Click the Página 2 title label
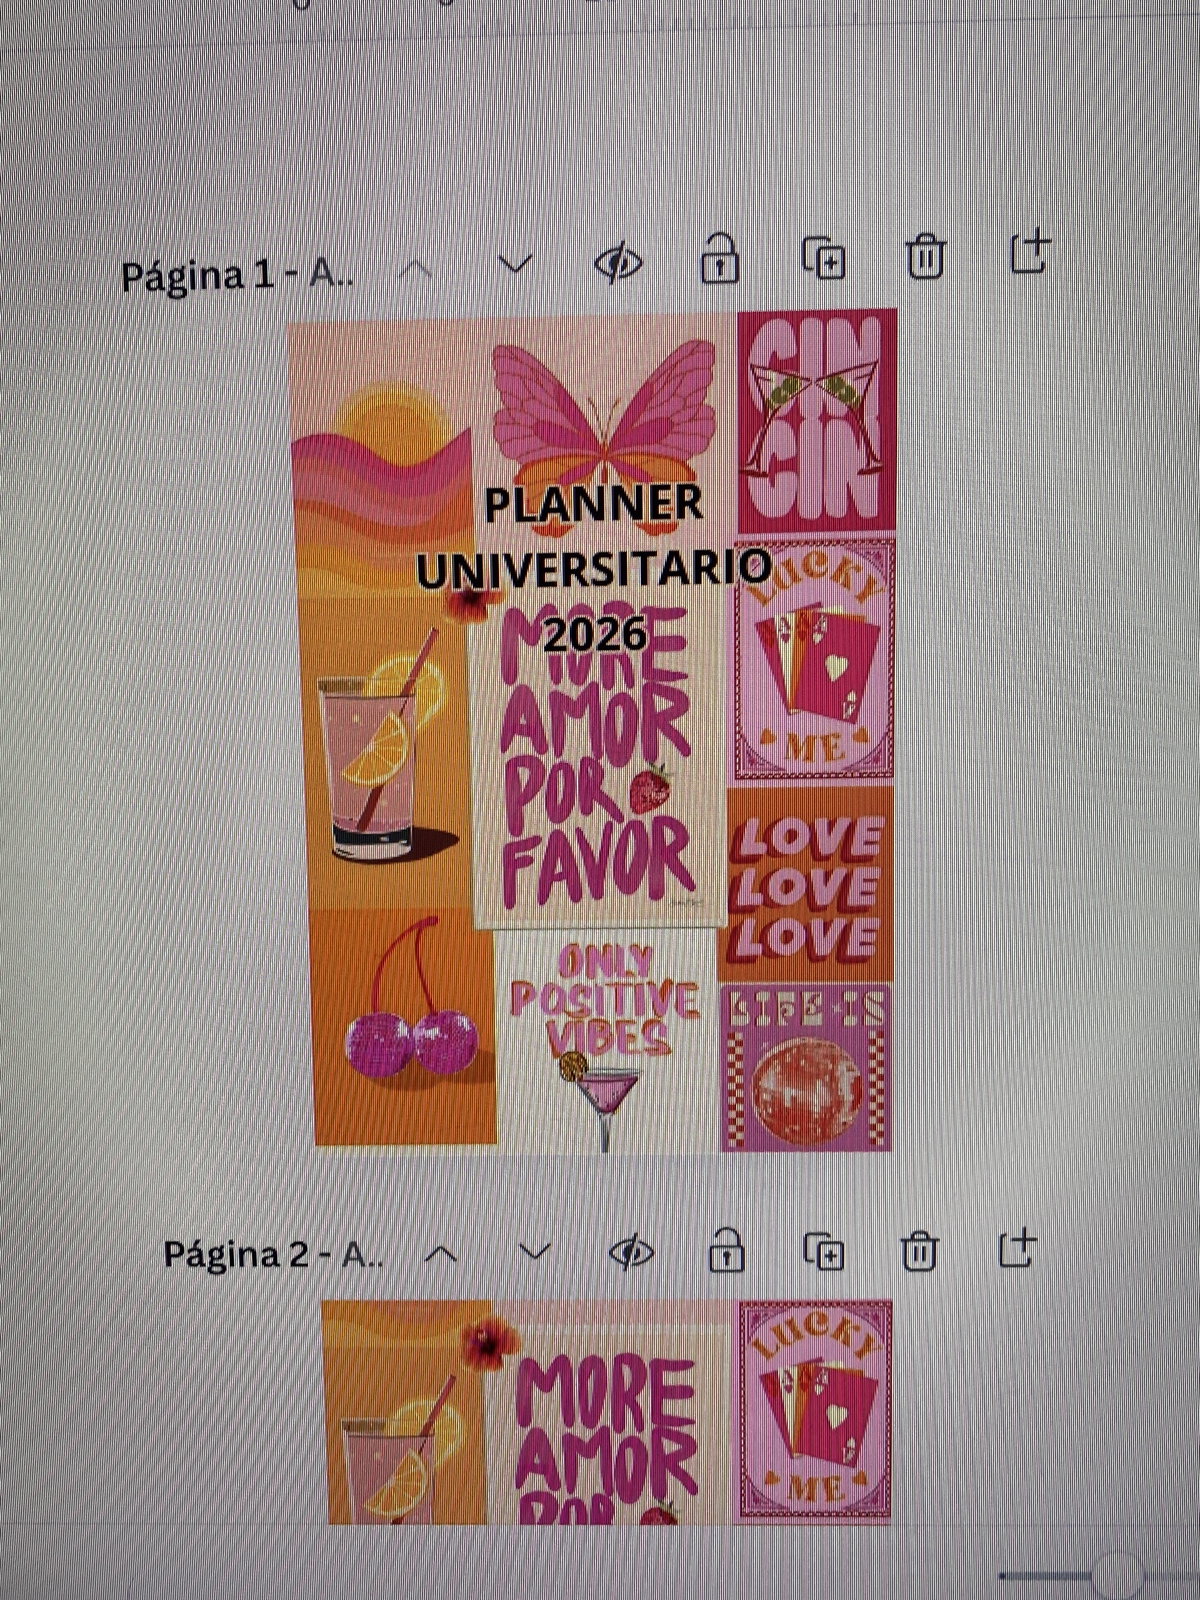The height and width of the screenshot is (1600, 1200). coord(272,1254)
